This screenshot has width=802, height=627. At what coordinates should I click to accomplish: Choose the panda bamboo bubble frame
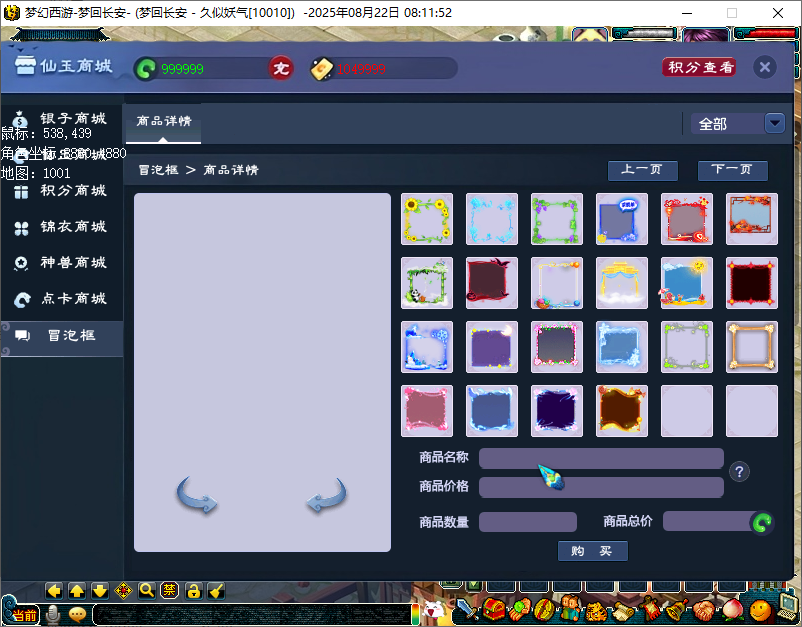pos(427,283)
